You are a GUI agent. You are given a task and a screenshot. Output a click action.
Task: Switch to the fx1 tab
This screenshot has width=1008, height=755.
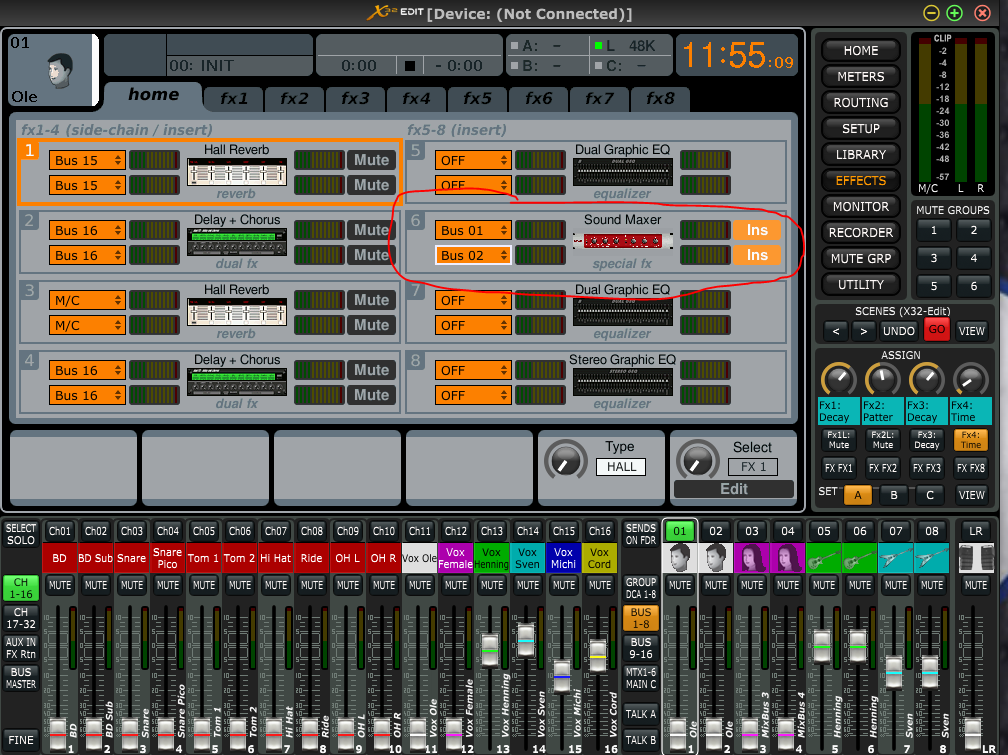pyautogui.click(x=233, y=99)
